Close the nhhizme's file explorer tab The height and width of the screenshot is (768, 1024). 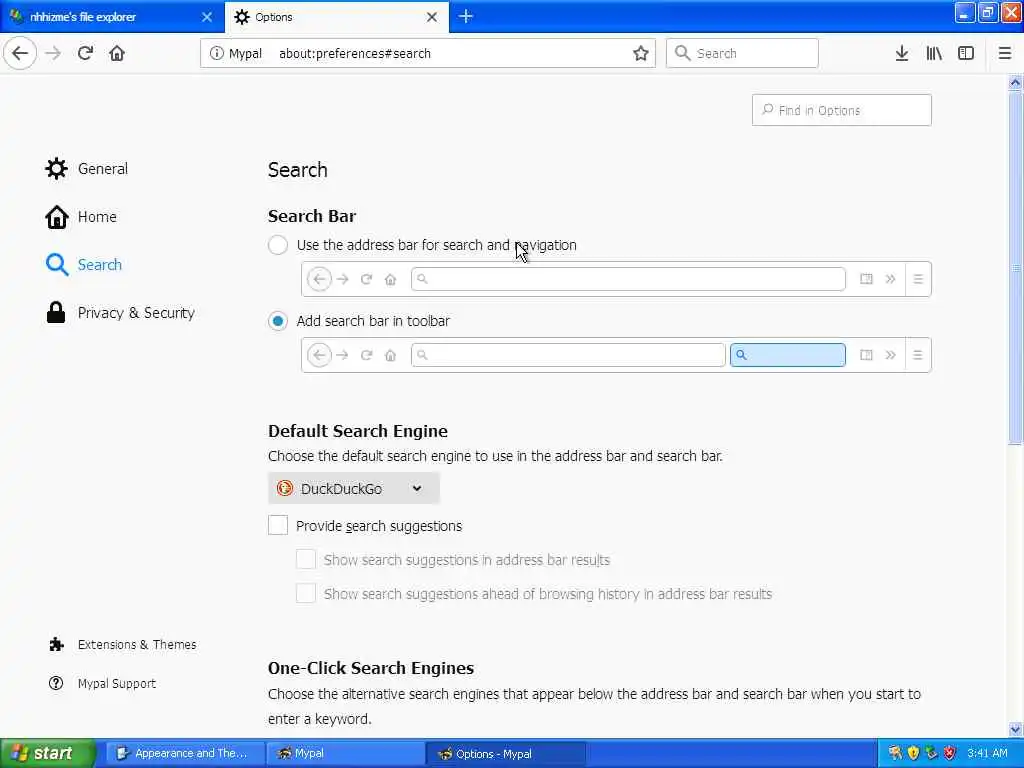pos(207,17)
